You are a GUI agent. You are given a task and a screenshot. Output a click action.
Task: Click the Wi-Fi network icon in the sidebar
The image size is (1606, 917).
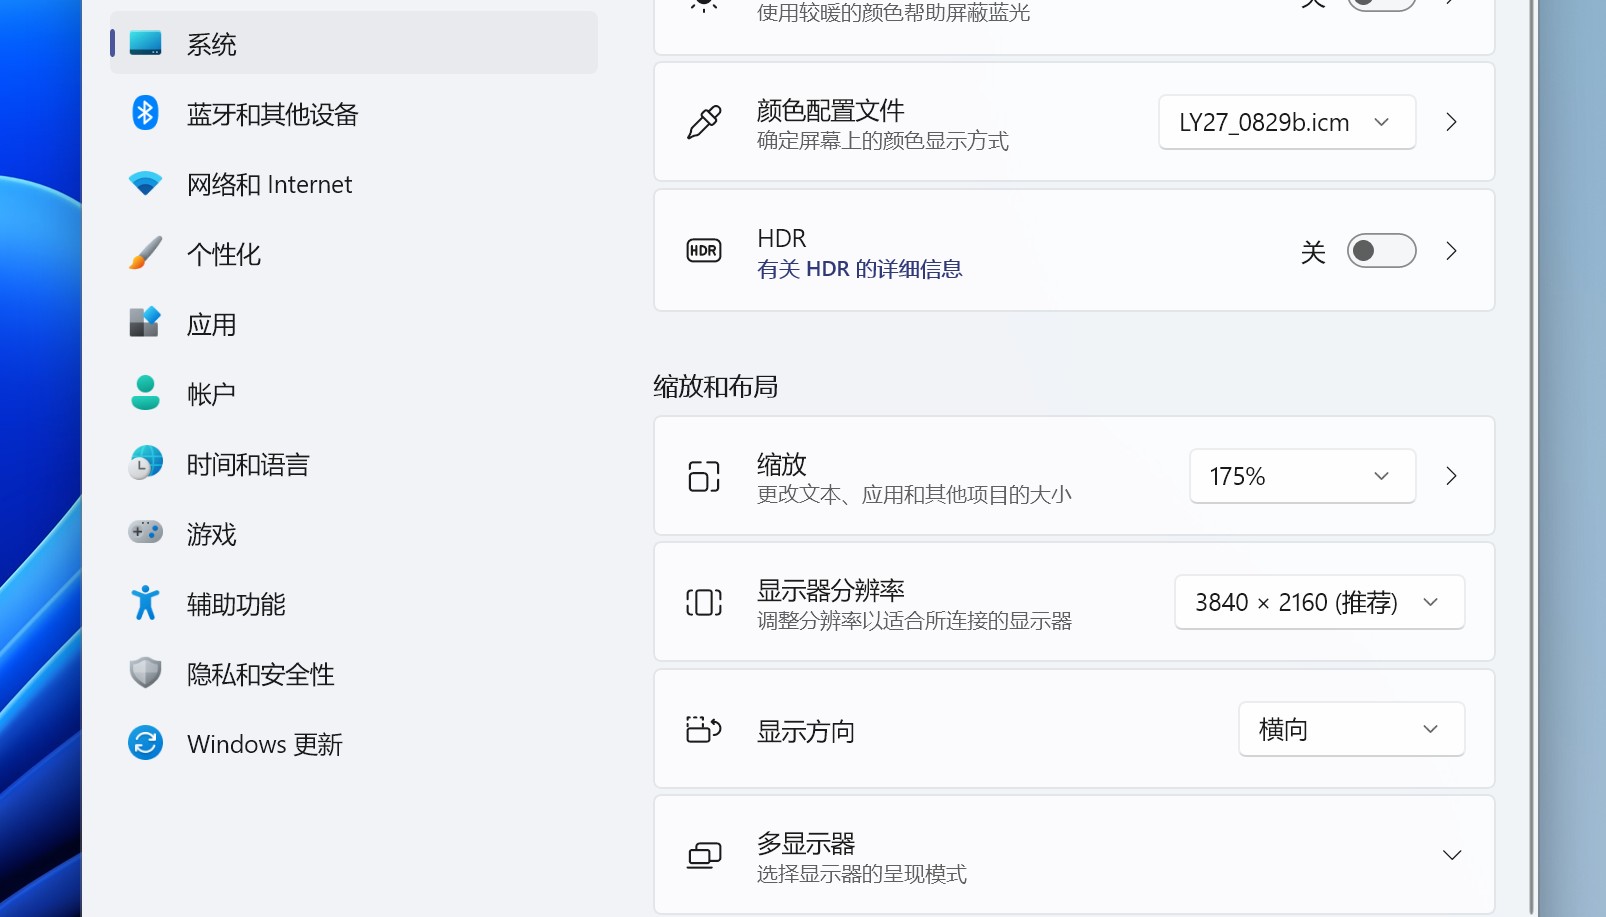(x=145, y=184)
